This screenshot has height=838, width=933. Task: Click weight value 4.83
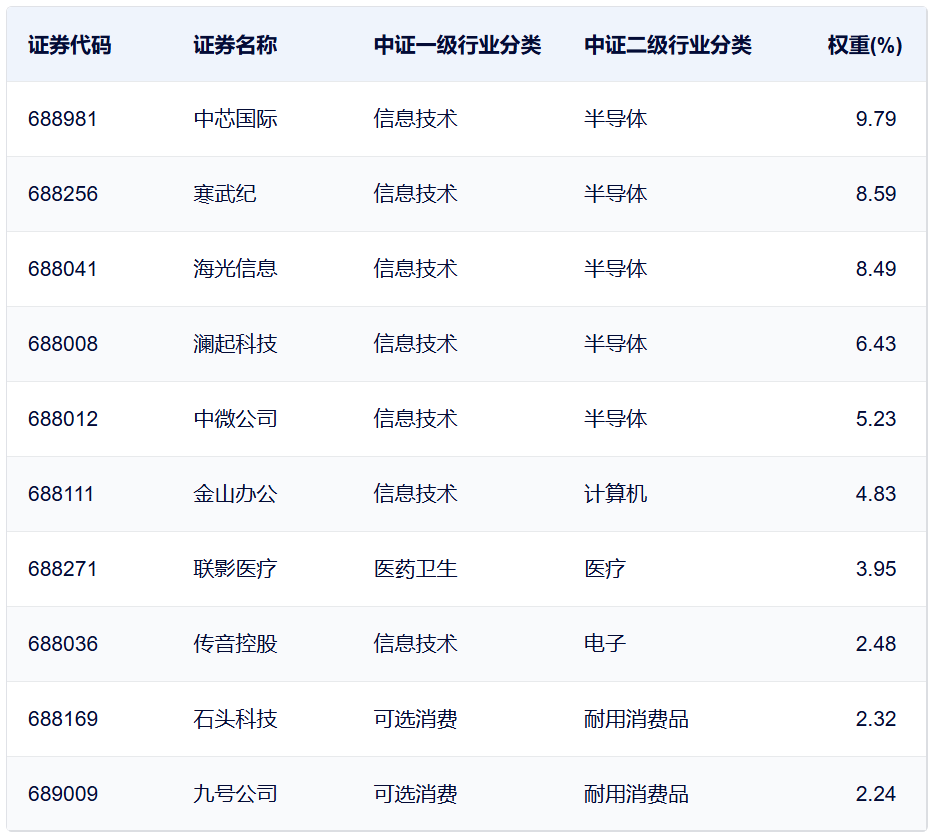coord(876,494)
